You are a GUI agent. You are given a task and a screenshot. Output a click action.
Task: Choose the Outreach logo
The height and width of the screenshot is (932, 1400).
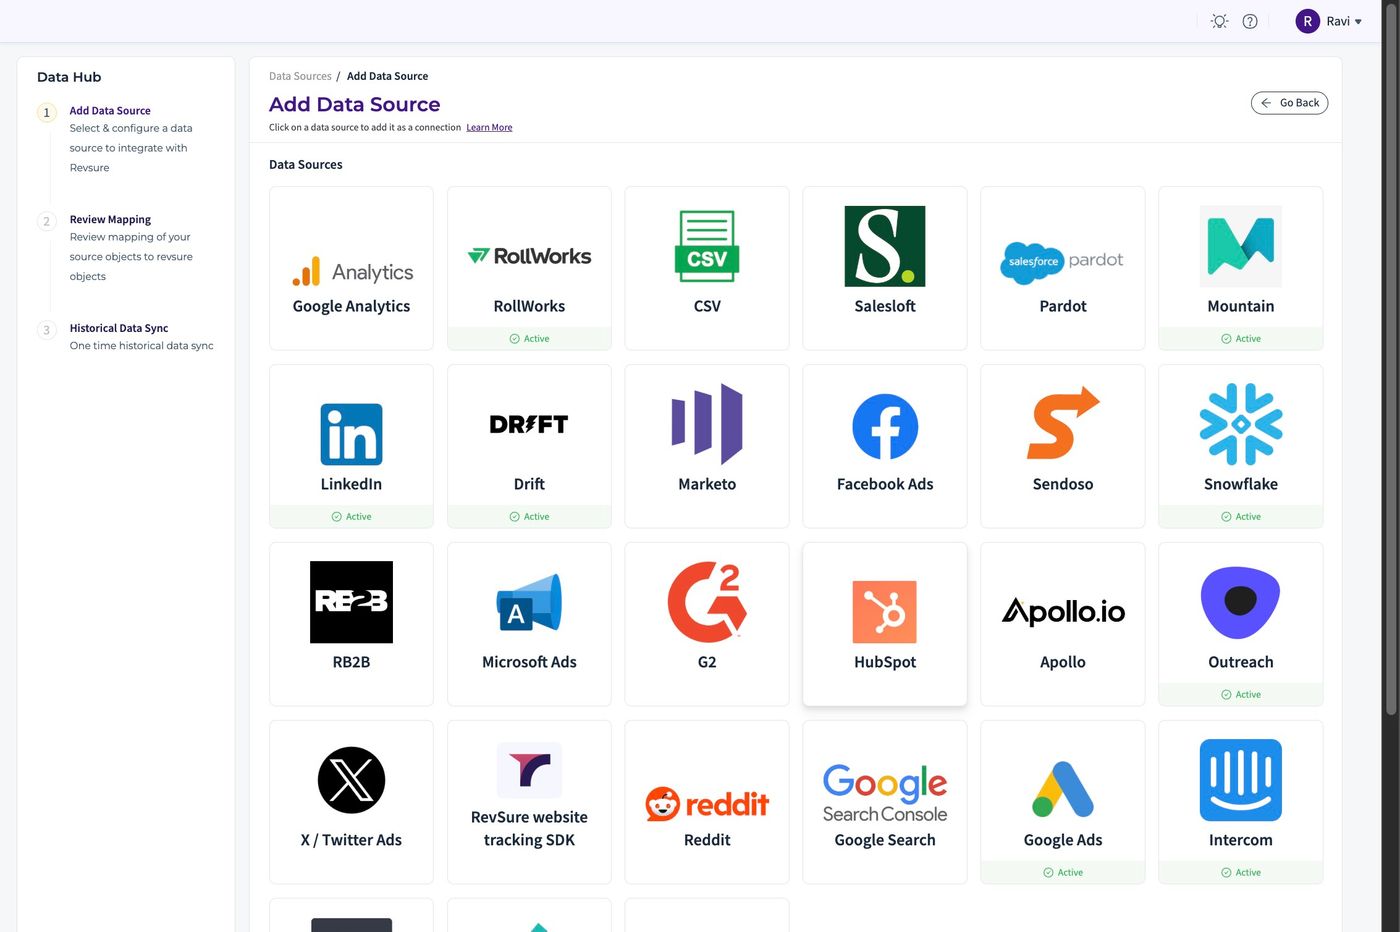1241,602
